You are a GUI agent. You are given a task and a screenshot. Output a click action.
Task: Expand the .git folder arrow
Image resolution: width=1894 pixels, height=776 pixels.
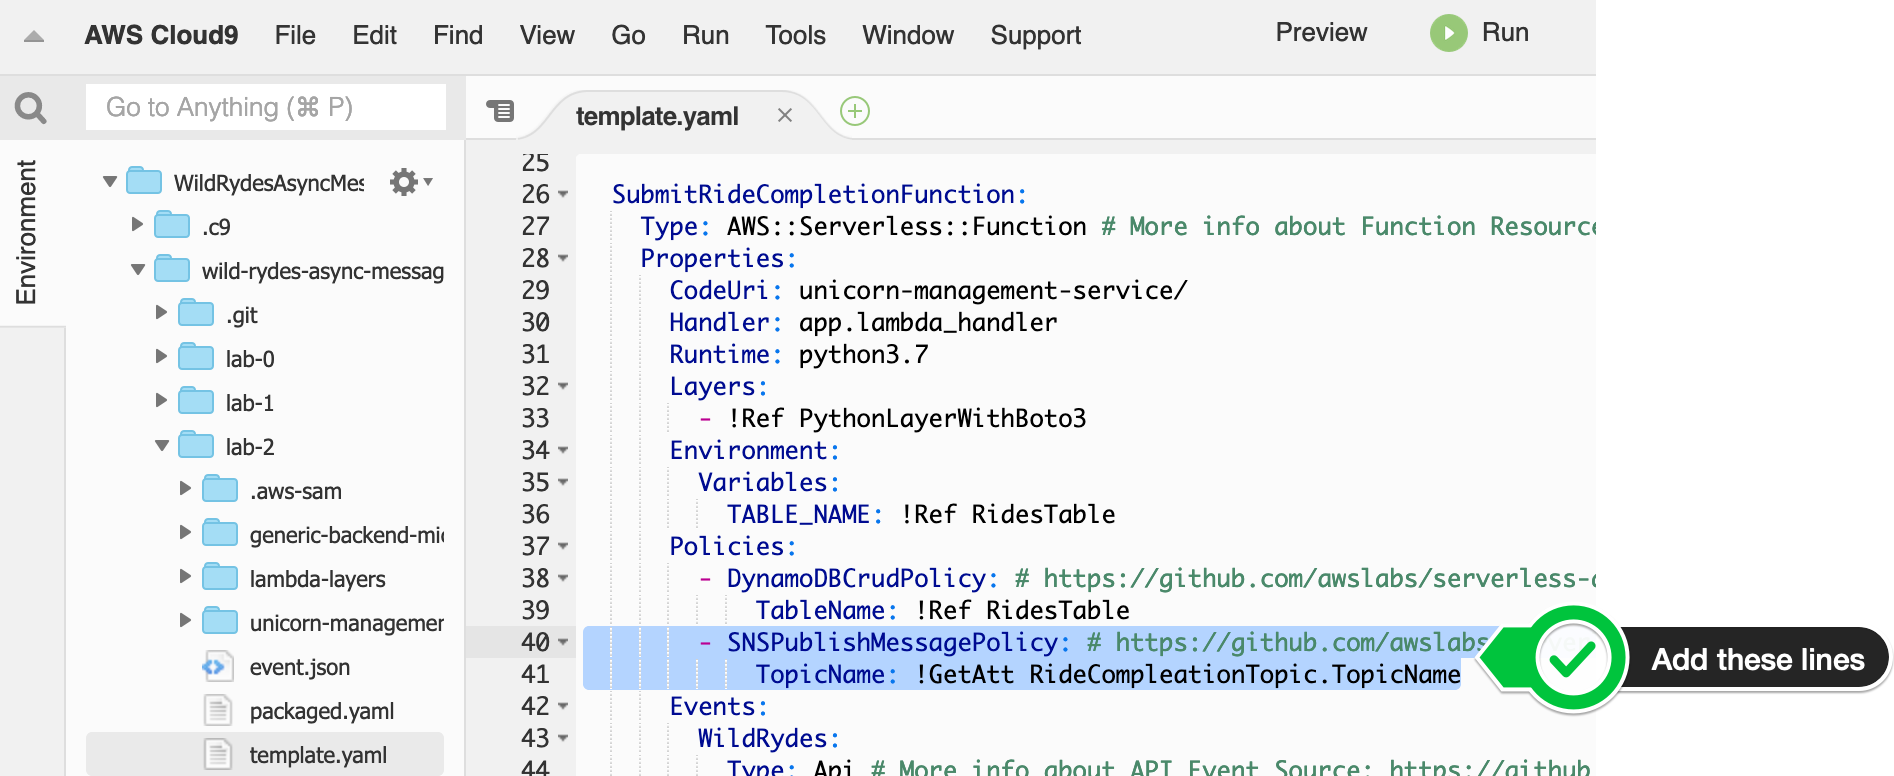162,312
